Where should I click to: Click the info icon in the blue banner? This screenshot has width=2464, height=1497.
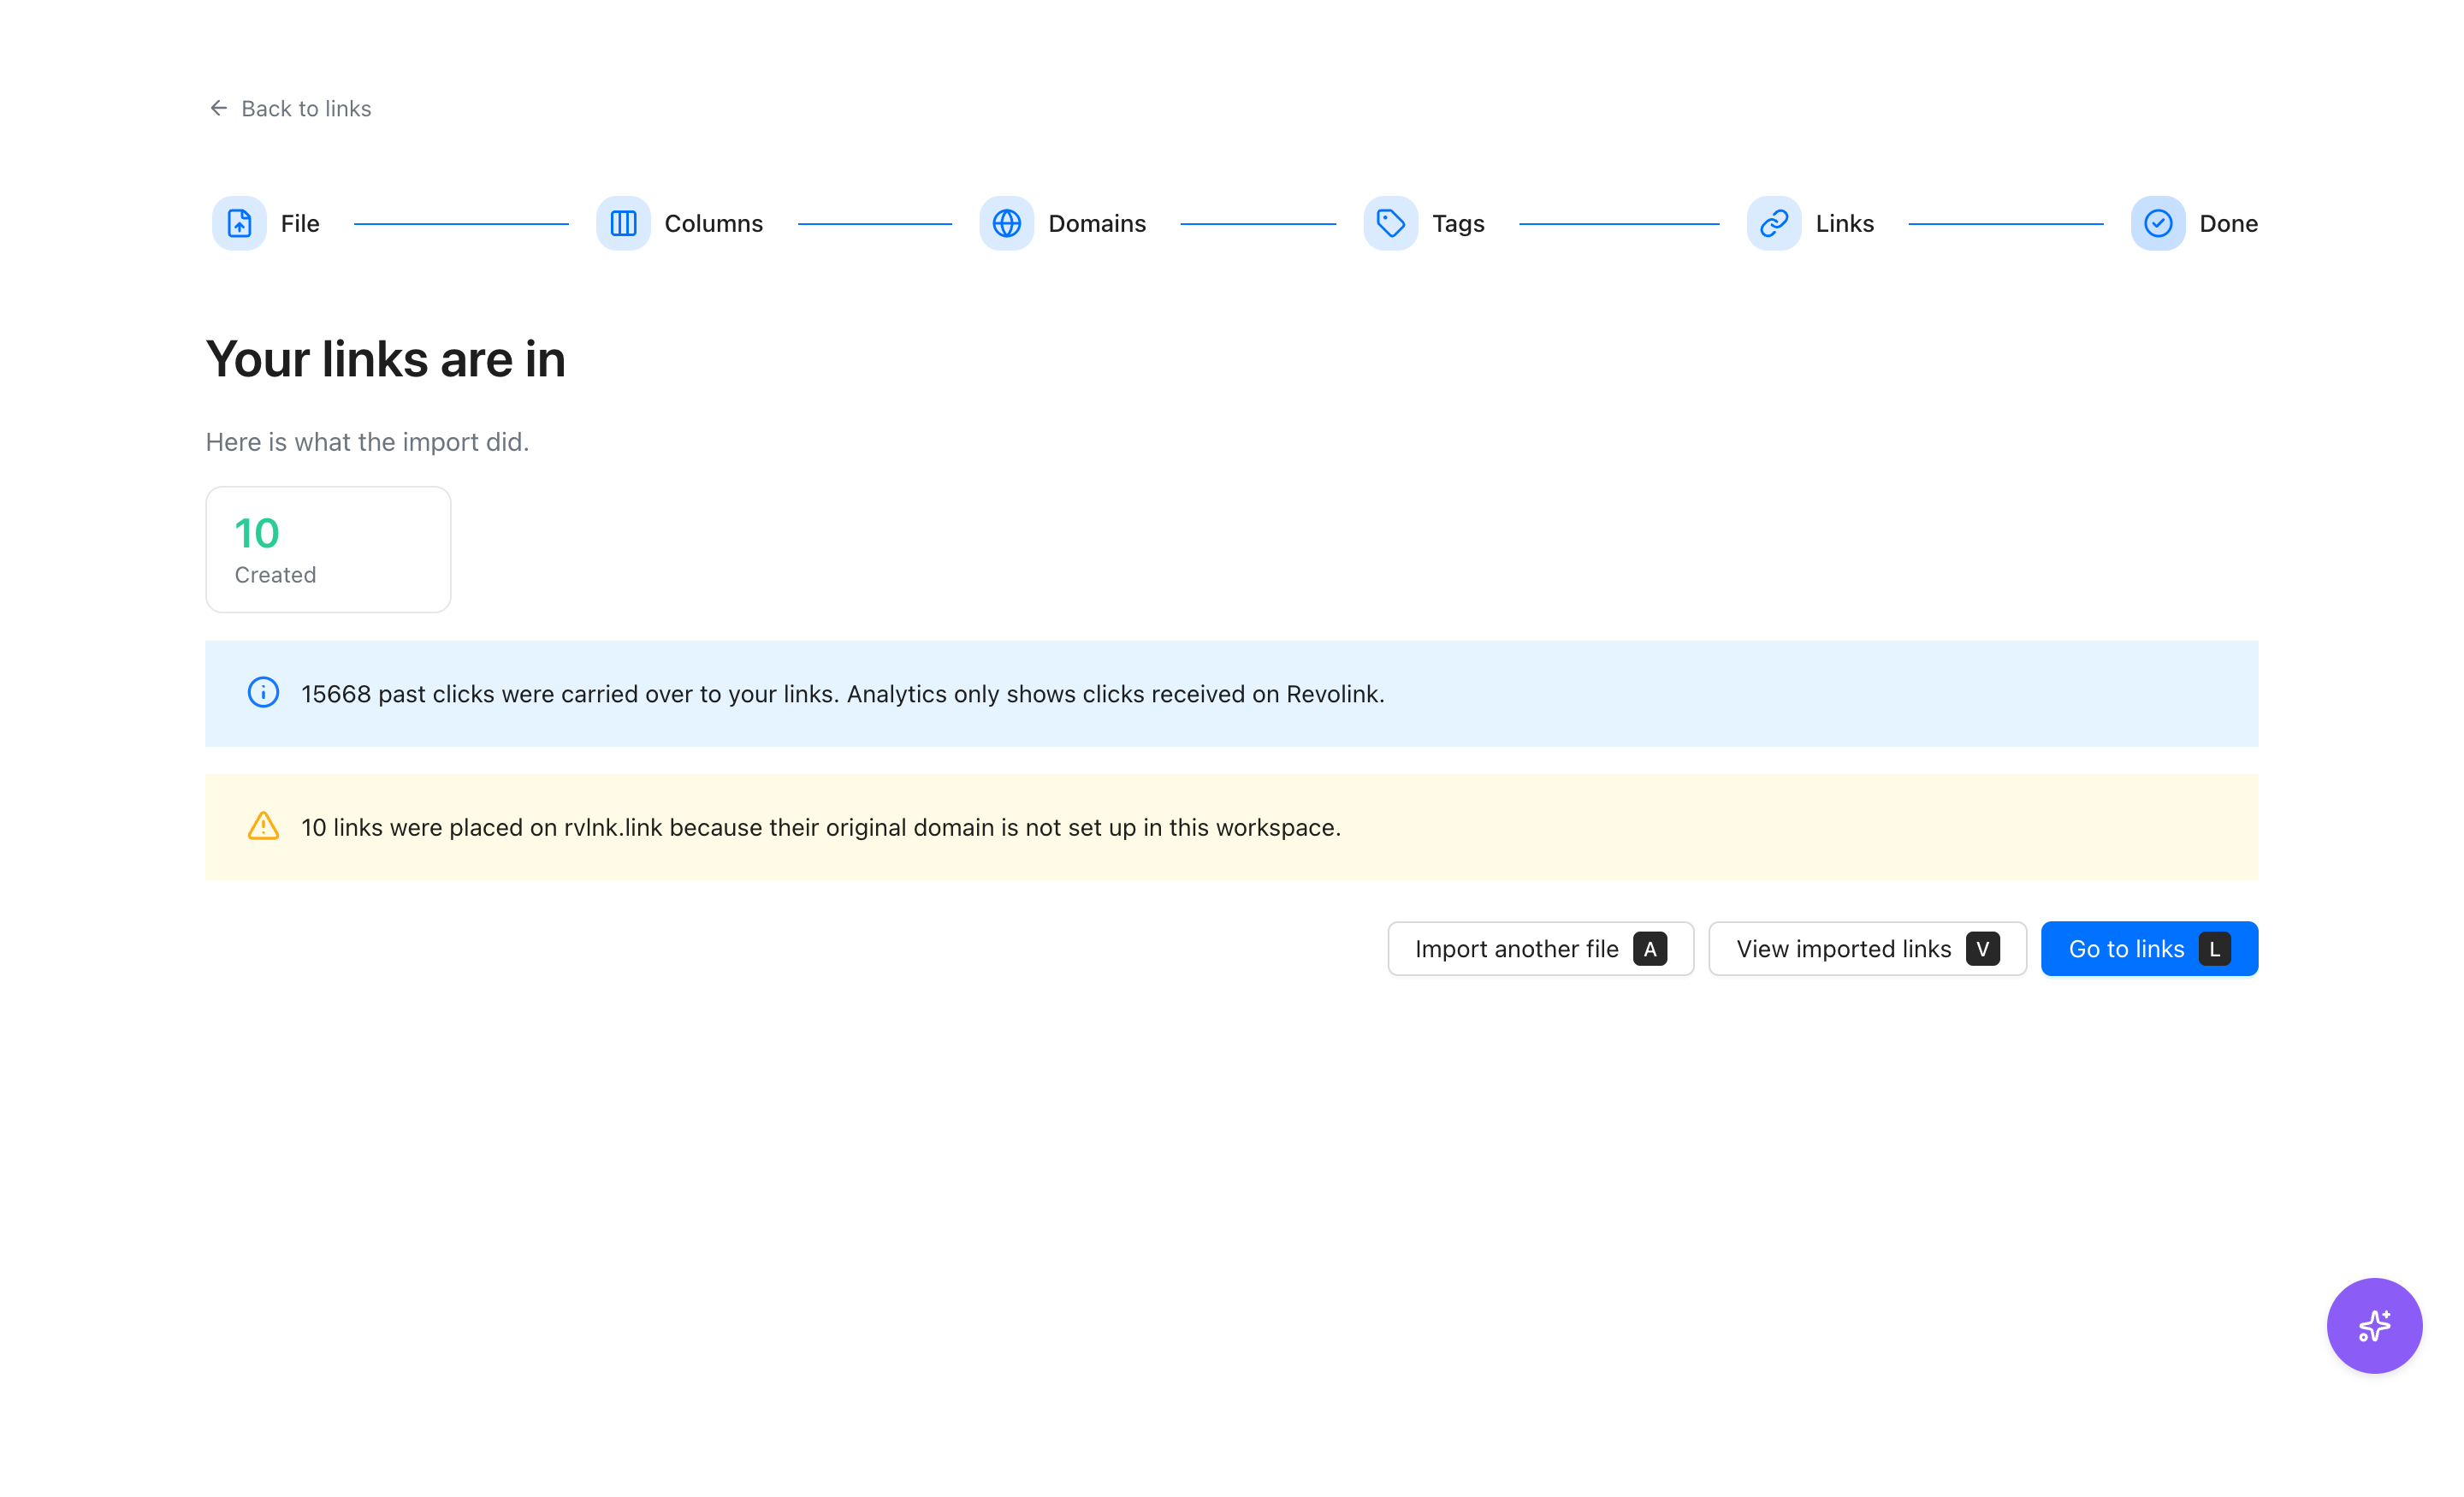coord(263,692)
